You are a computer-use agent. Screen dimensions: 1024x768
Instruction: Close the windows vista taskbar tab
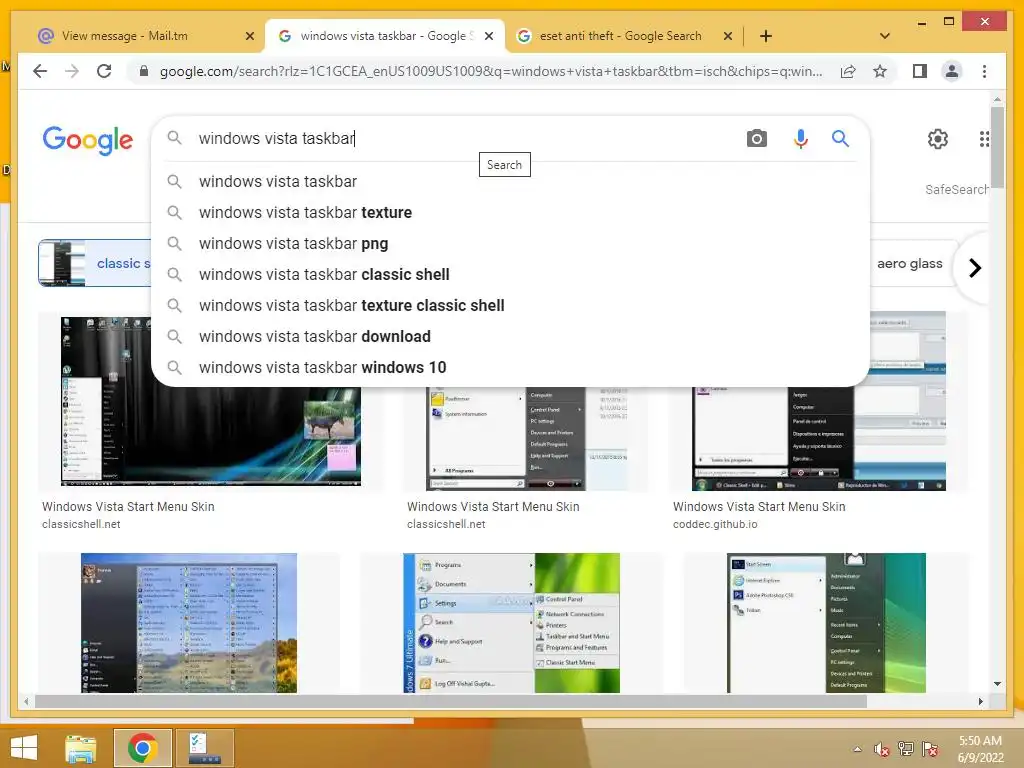tap(488, 36)
